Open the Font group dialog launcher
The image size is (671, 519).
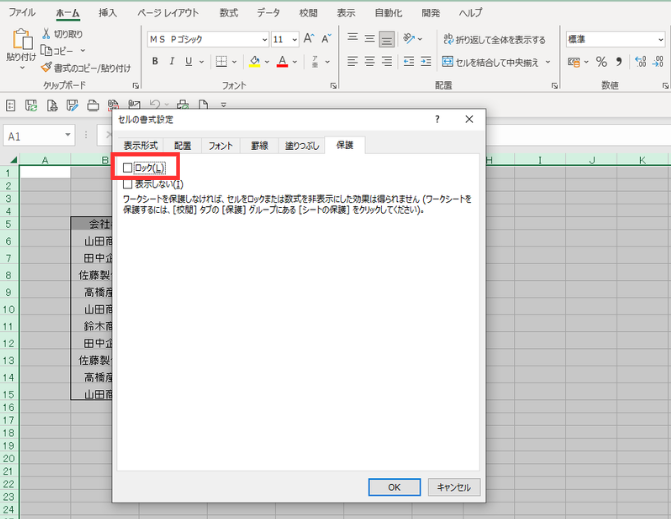coord(333,86)
